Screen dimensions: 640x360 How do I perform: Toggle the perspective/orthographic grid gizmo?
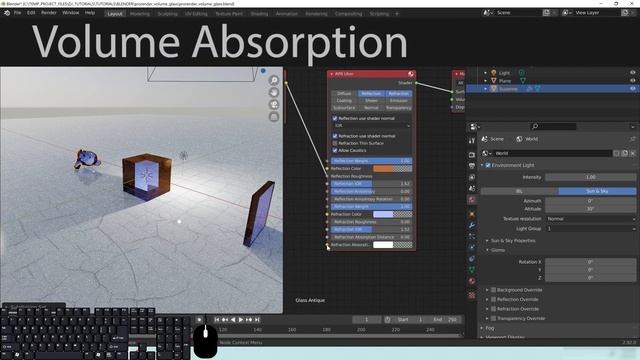[x=274, y=117]
